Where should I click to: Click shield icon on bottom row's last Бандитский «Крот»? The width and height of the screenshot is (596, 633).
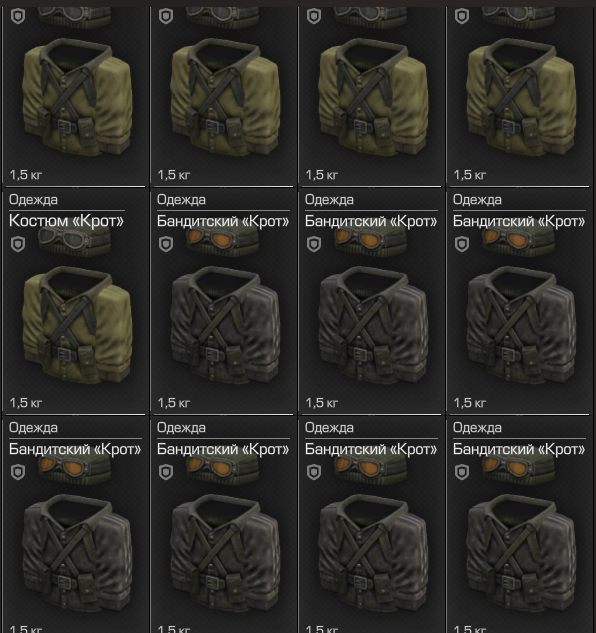462,472
